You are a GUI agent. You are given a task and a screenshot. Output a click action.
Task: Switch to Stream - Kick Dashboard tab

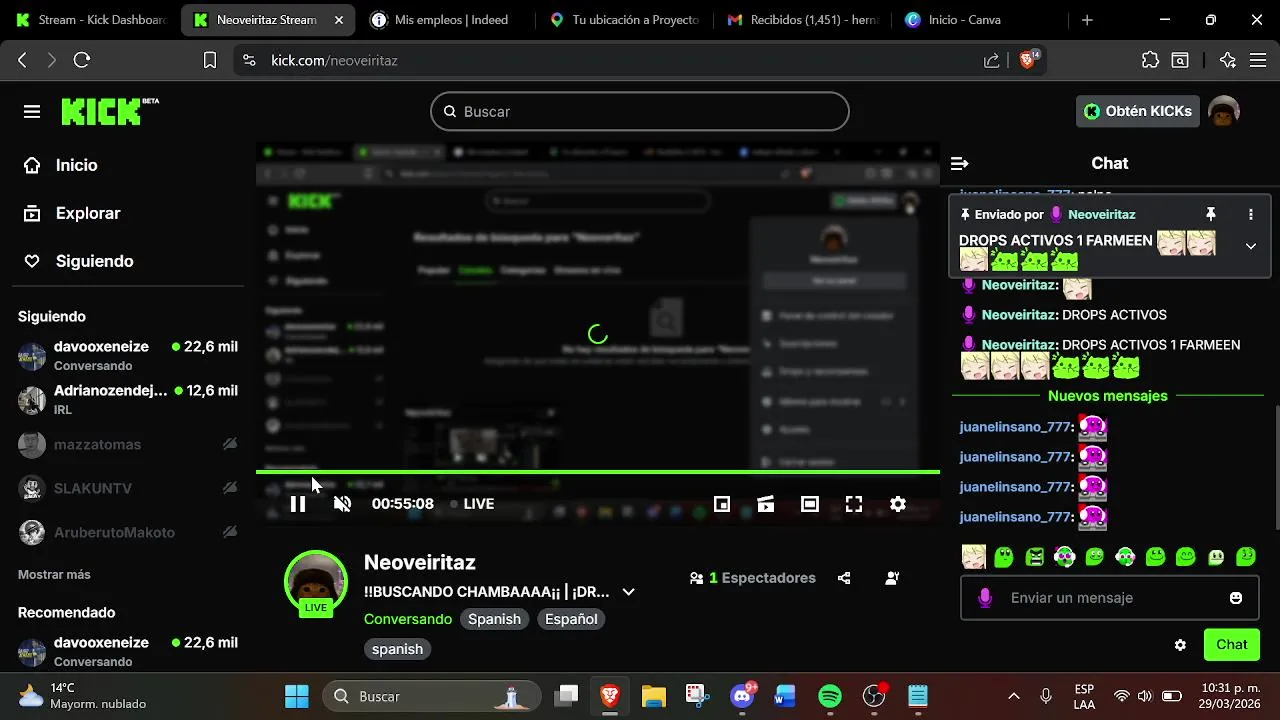[x=91, y=19]
